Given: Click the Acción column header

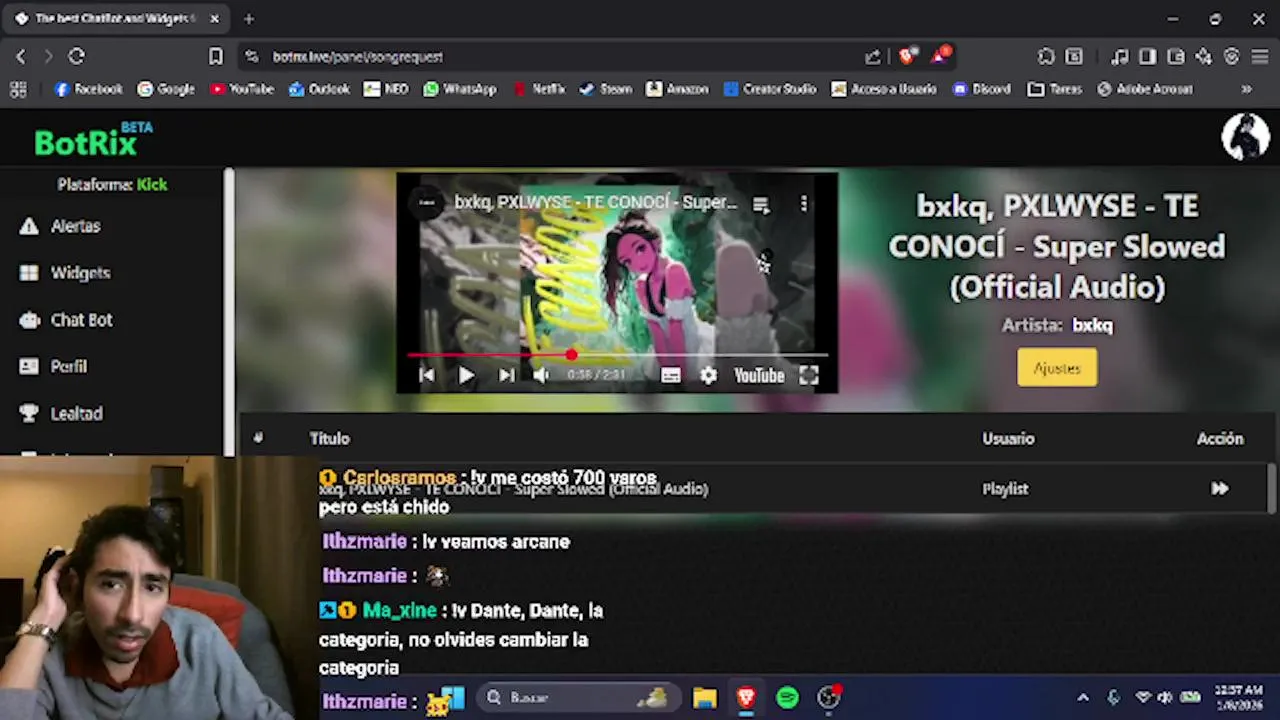Looking at the screenshot, I should coord(1220,439).
